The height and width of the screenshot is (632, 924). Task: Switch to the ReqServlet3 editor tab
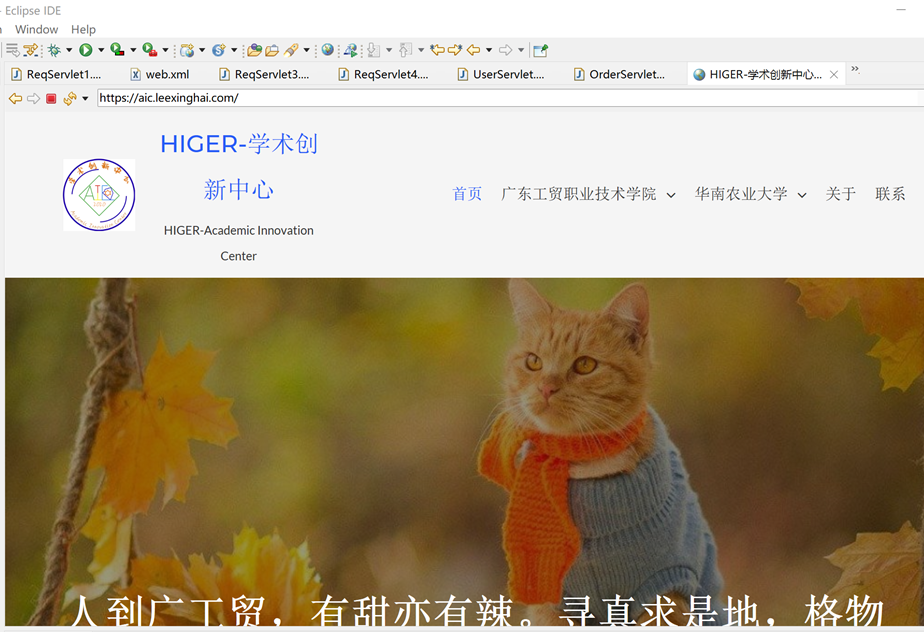point(265,74)
